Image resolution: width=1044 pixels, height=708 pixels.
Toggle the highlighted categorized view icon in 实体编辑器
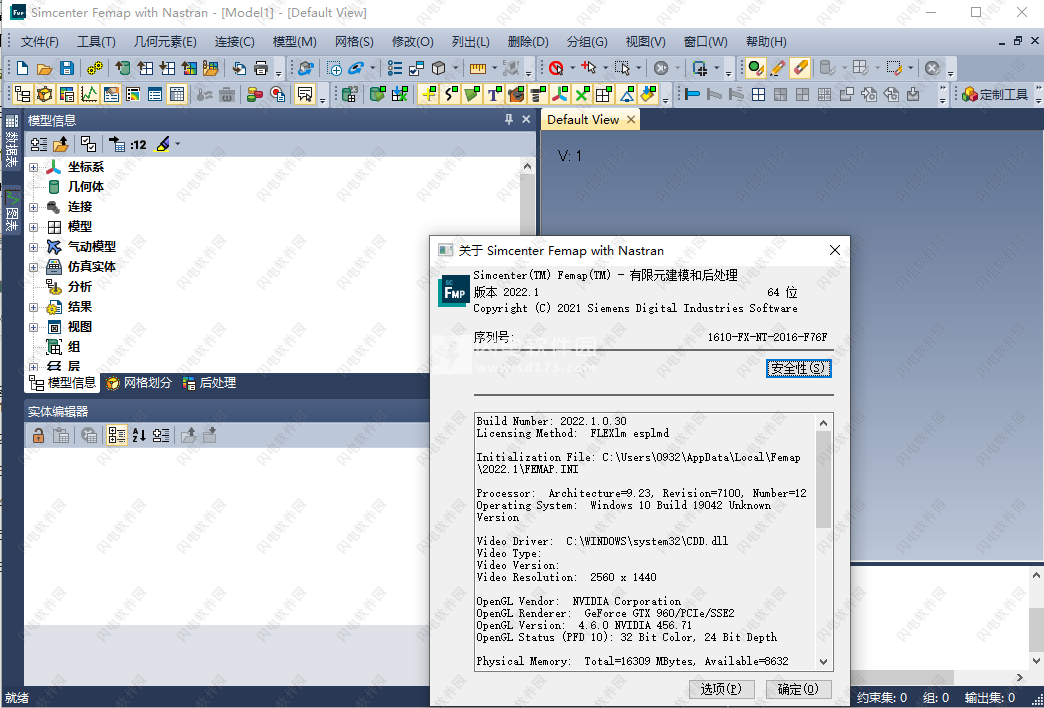tap(117, 436)
